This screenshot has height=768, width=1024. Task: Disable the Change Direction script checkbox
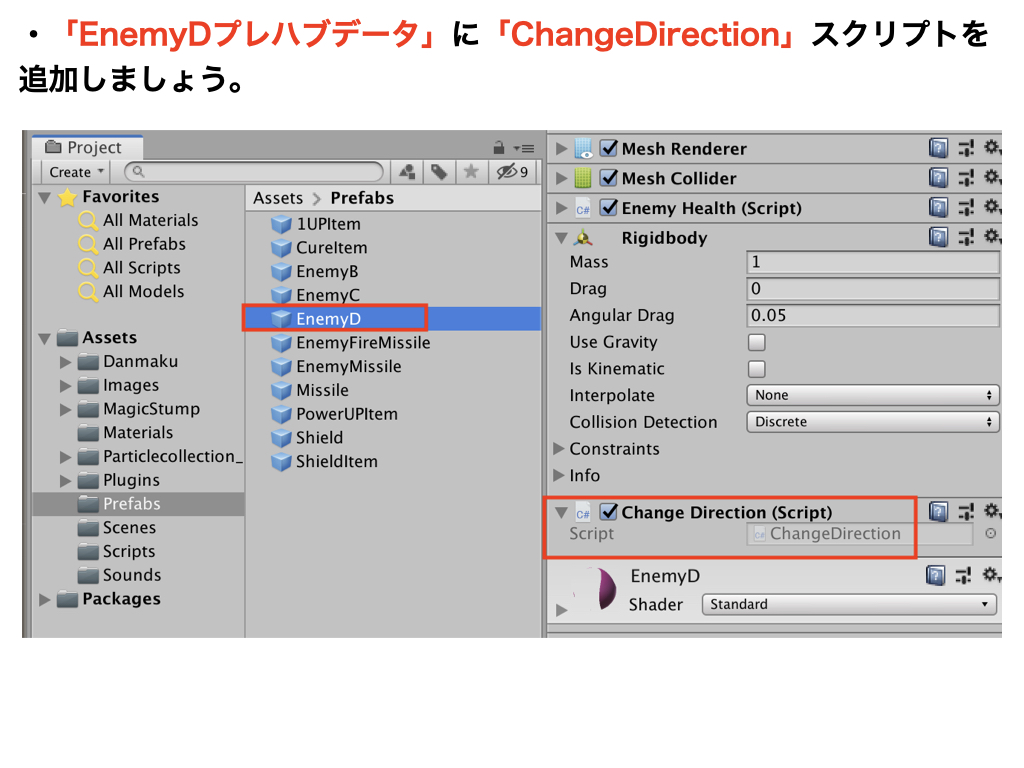pyautogui.click(x=608, y=511)
